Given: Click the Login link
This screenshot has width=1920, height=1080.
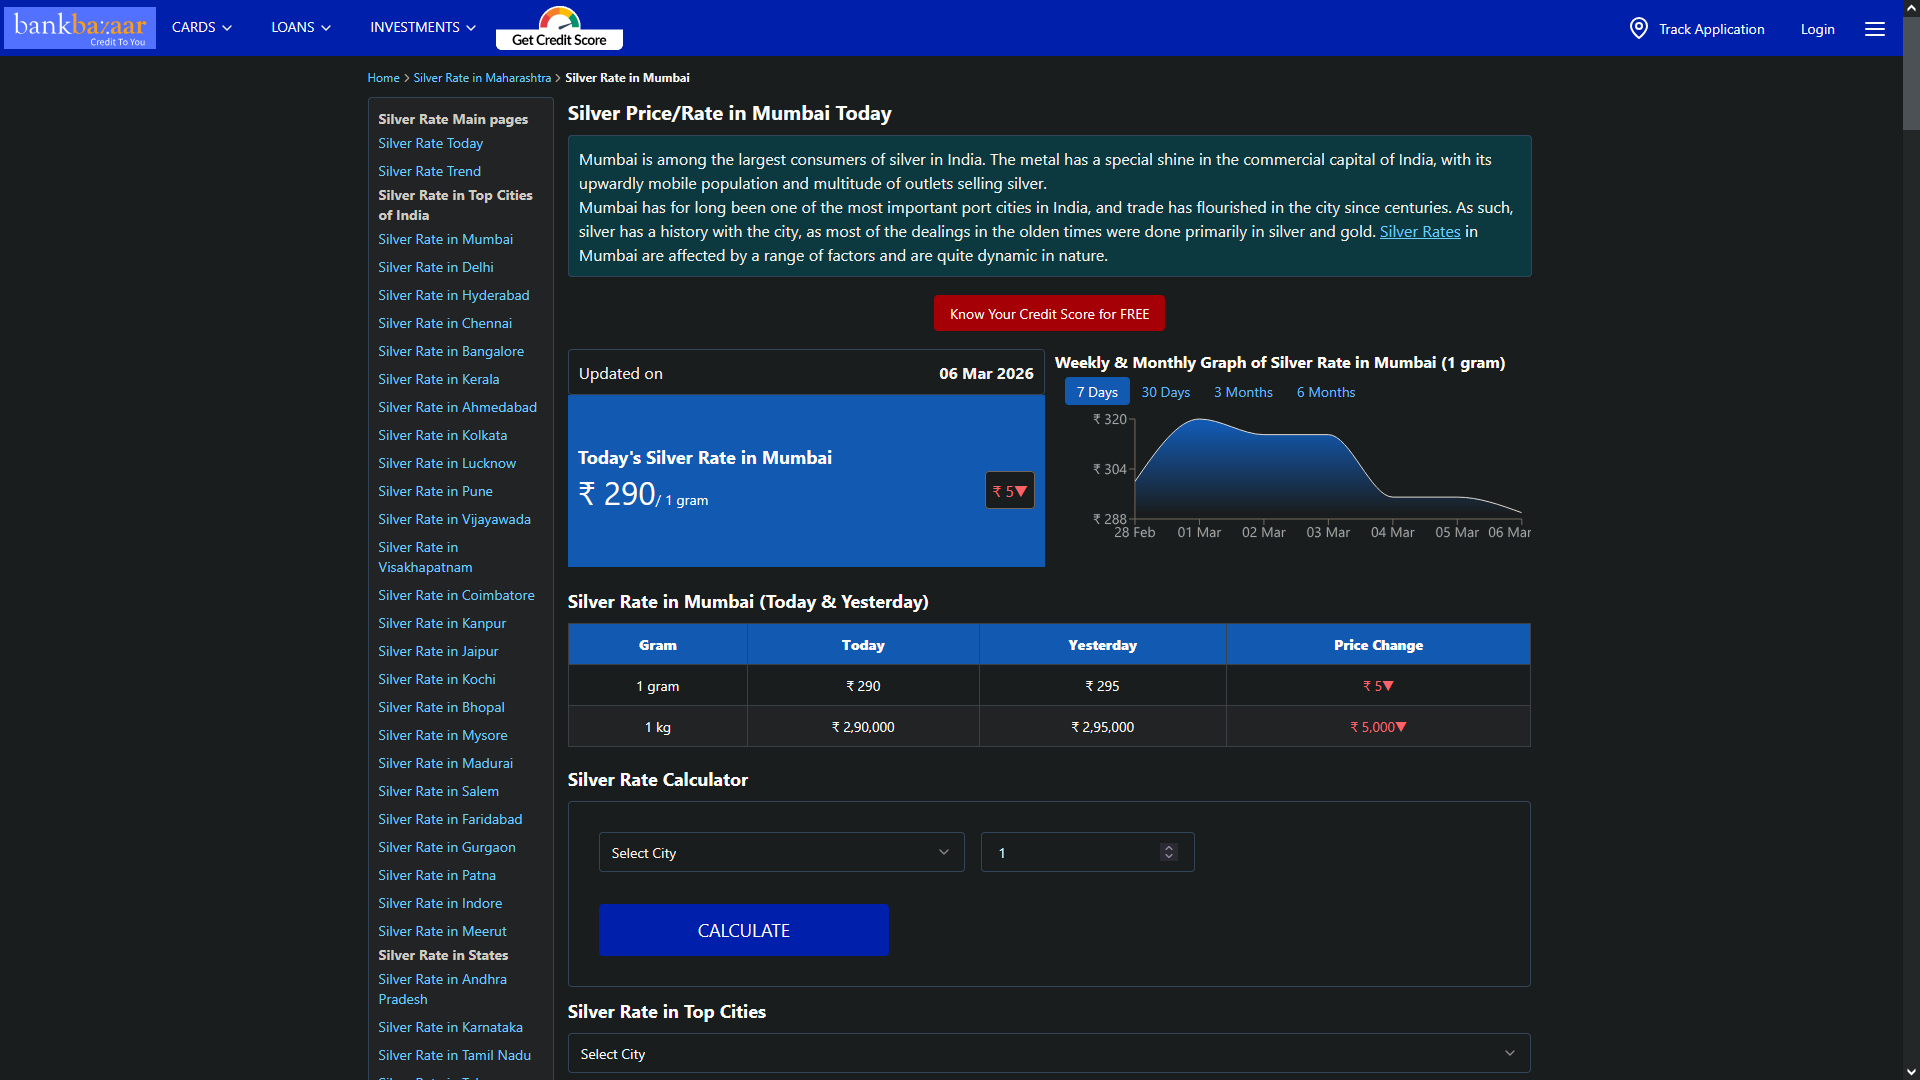Looking at the screenshot, I should (x=1817, y=29).
